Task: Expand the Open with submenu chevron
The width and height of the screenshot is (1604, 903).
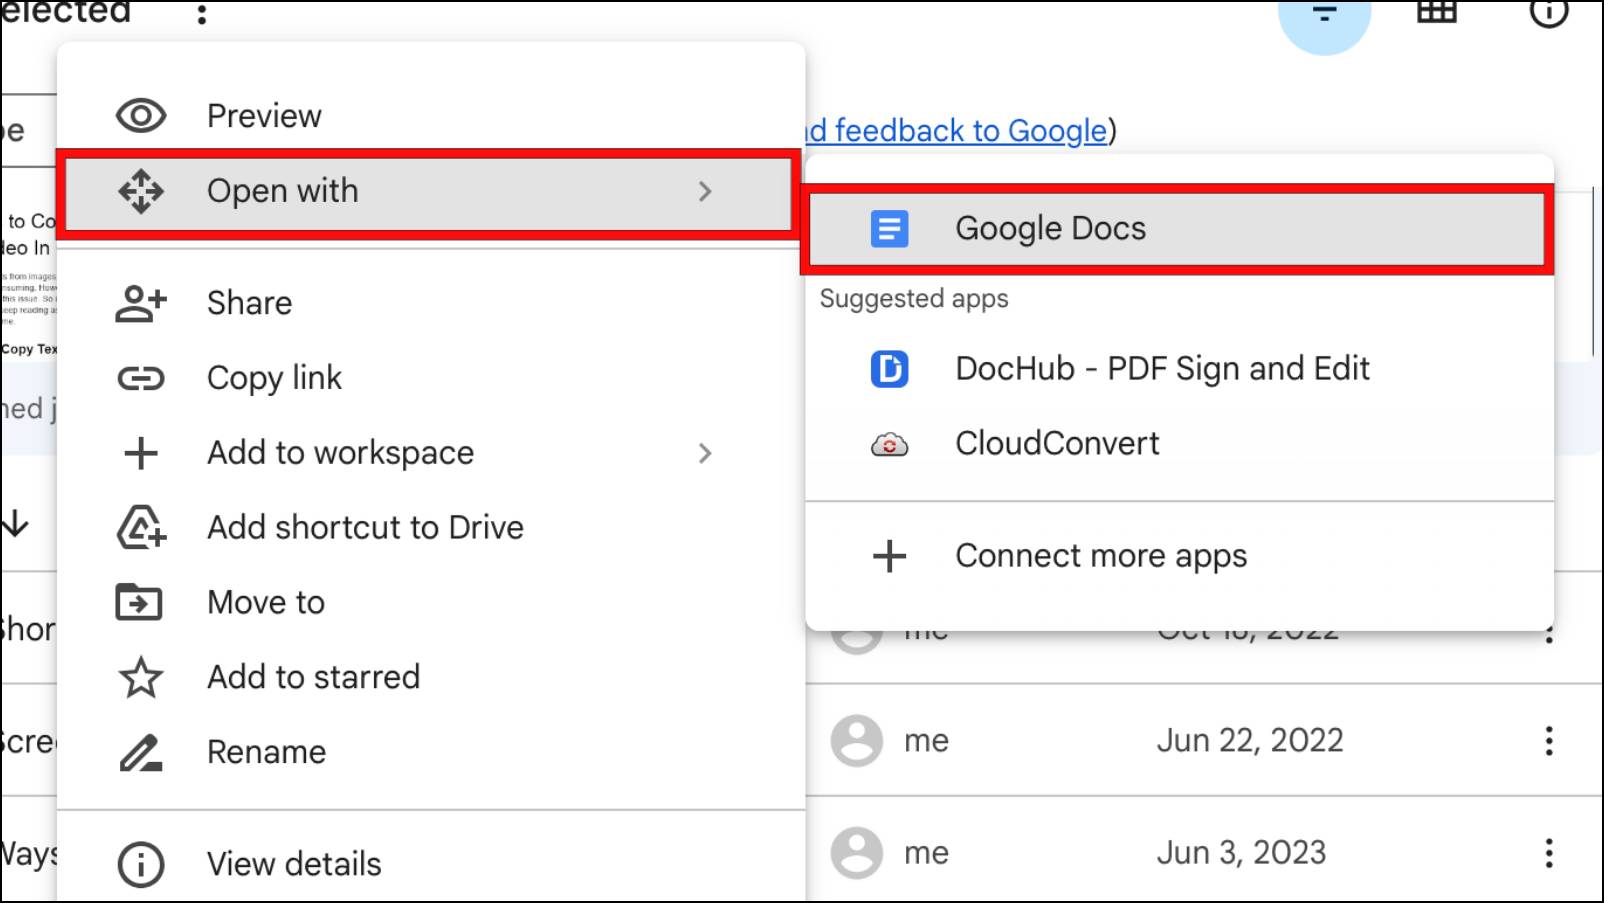Action: (705, 191)
